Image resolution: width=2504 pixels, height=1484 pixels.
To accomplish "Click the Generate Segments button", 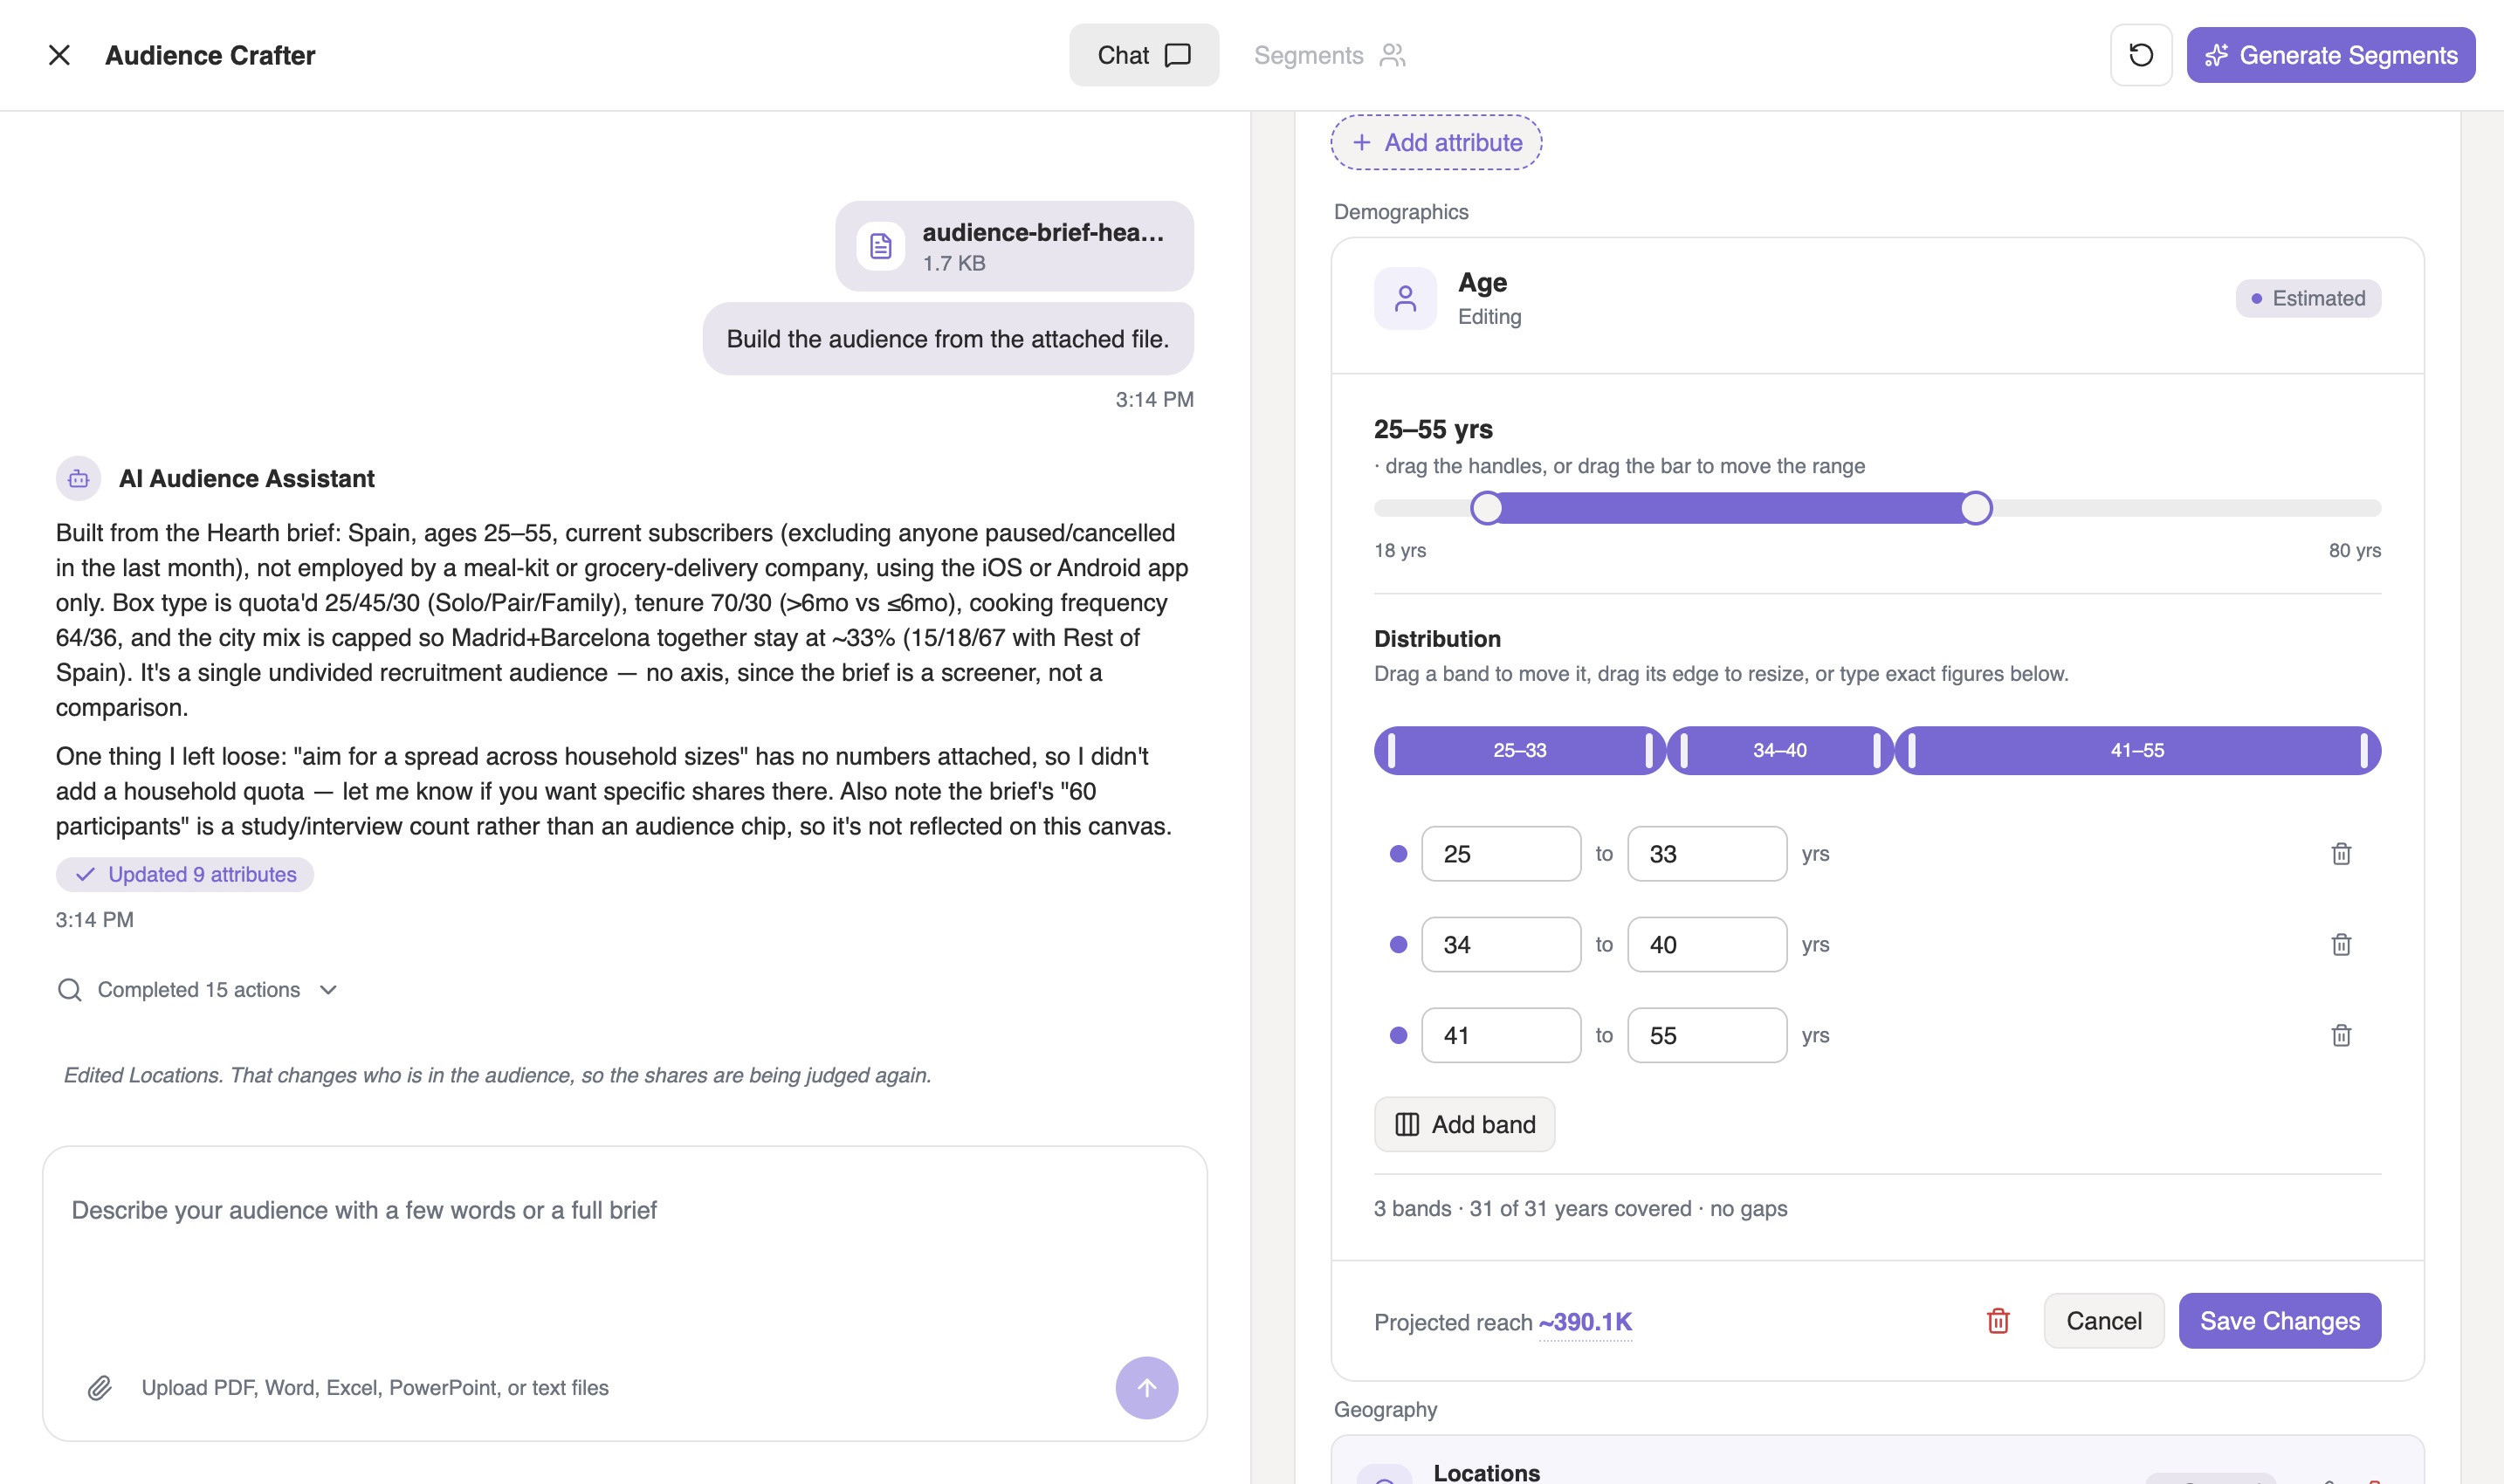I will tap(2330, 55).
